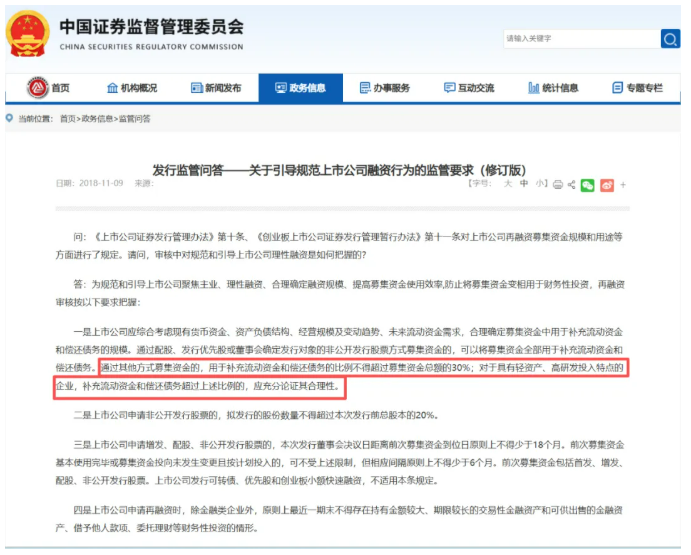The width and height of the screenshot is (691, 555).
Task: Open the 新闻发布 navigation tab
Action: coord(214,88)
